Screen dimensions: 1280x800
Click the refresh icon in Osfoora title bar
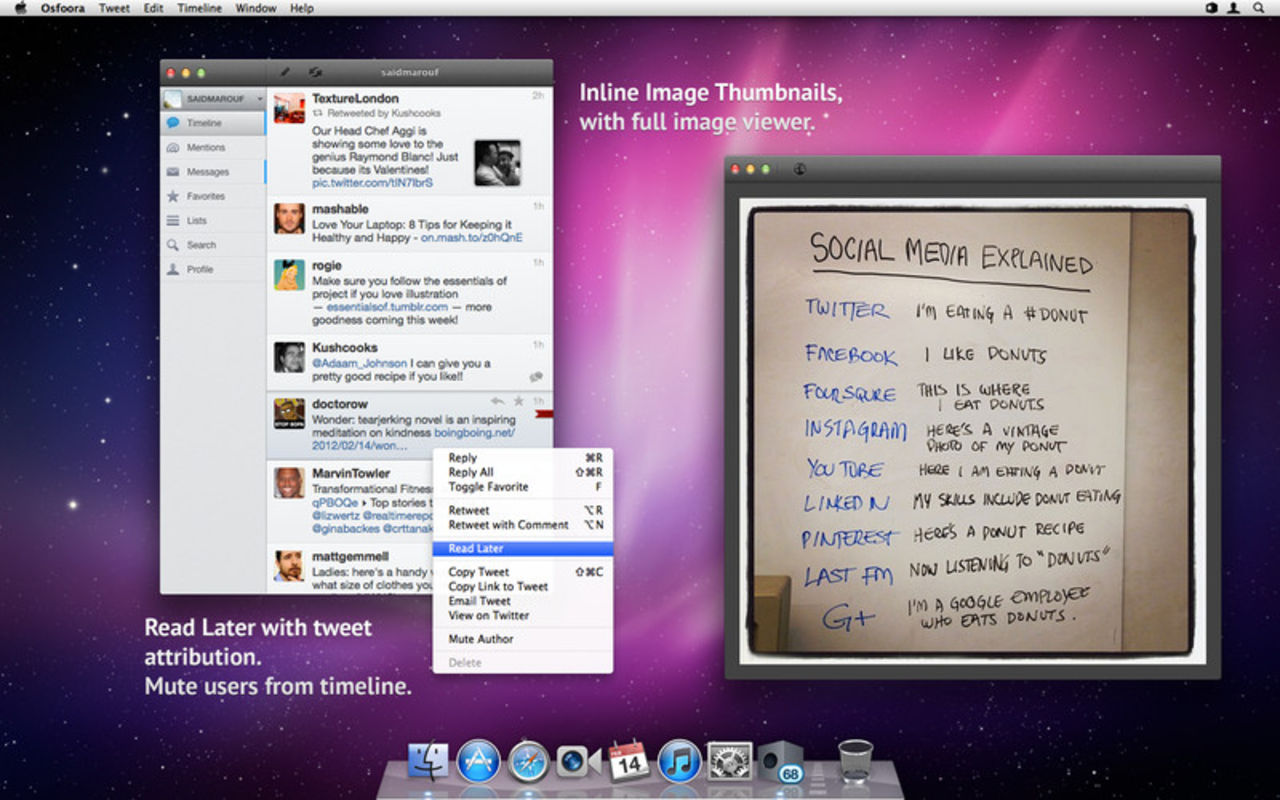[x=315, y=72]
